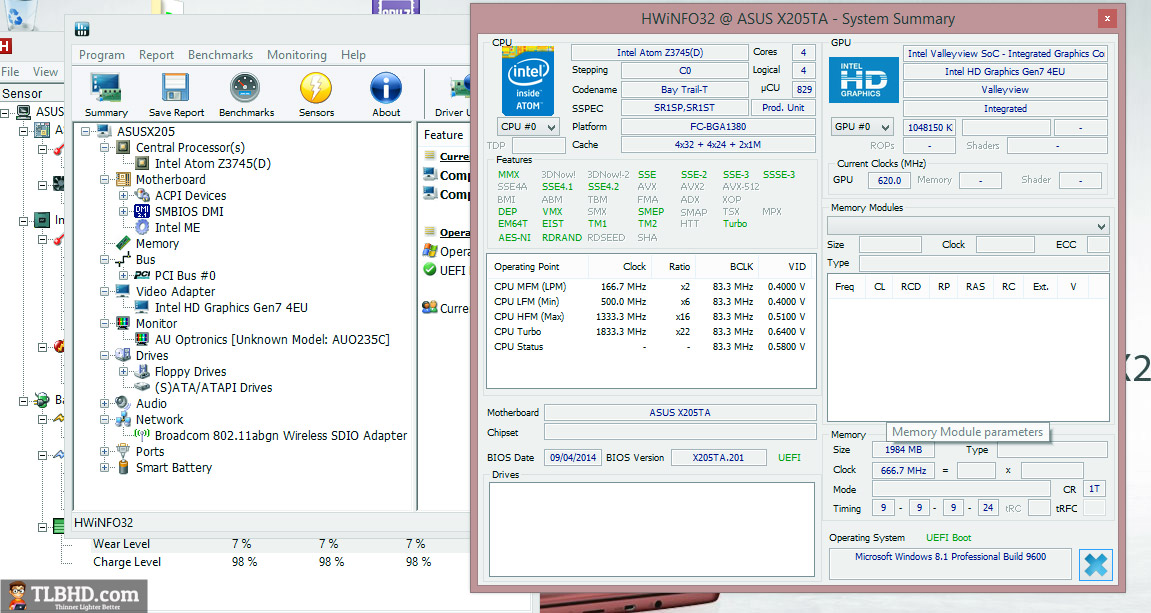1151x613 pixels.
Task: Click the Drives icon in tree
Action: [123, 355]
